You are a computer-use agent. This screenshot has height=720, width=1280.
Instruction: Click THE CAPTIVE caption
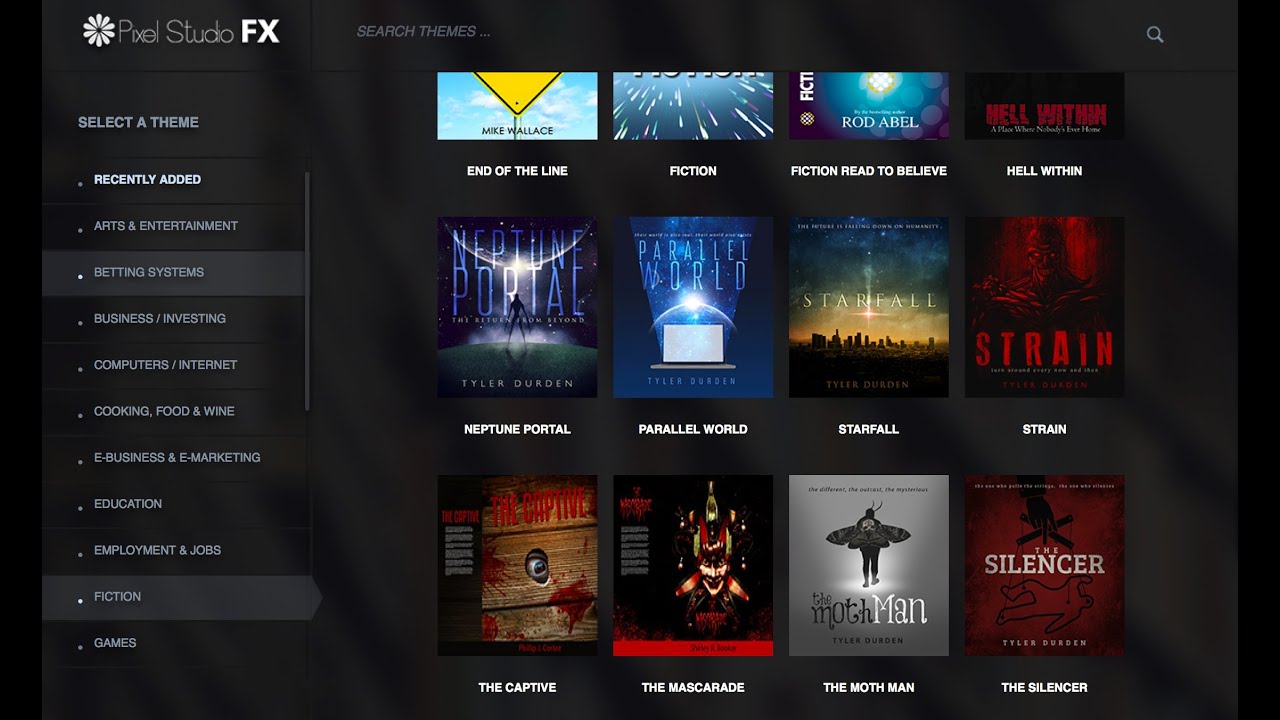[517, 687]
